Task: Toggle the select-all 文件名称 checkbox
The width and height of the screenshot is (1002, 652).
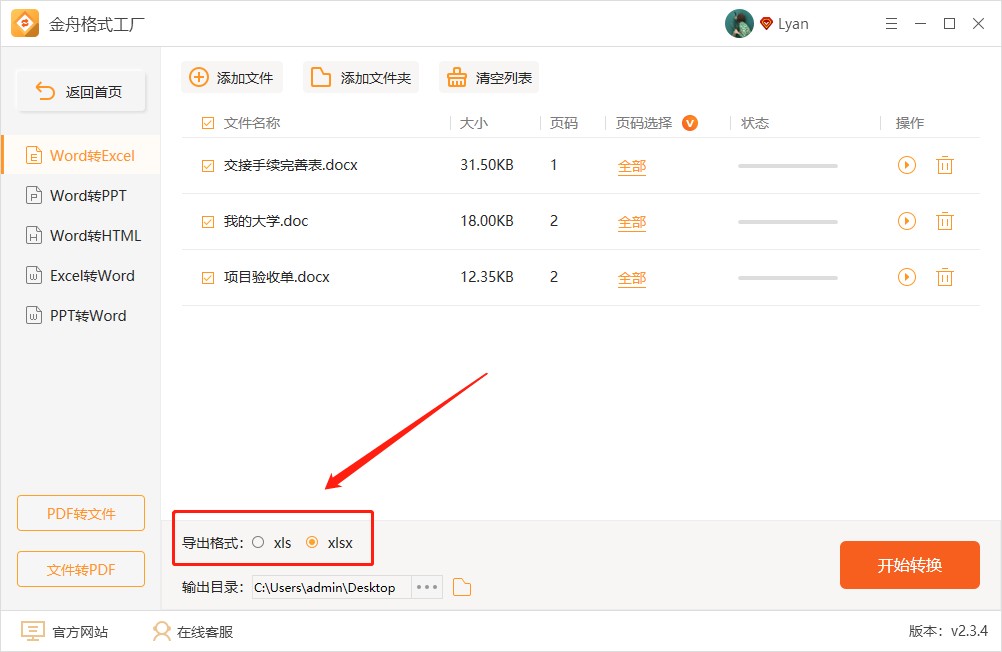Action: click(206, 123)
